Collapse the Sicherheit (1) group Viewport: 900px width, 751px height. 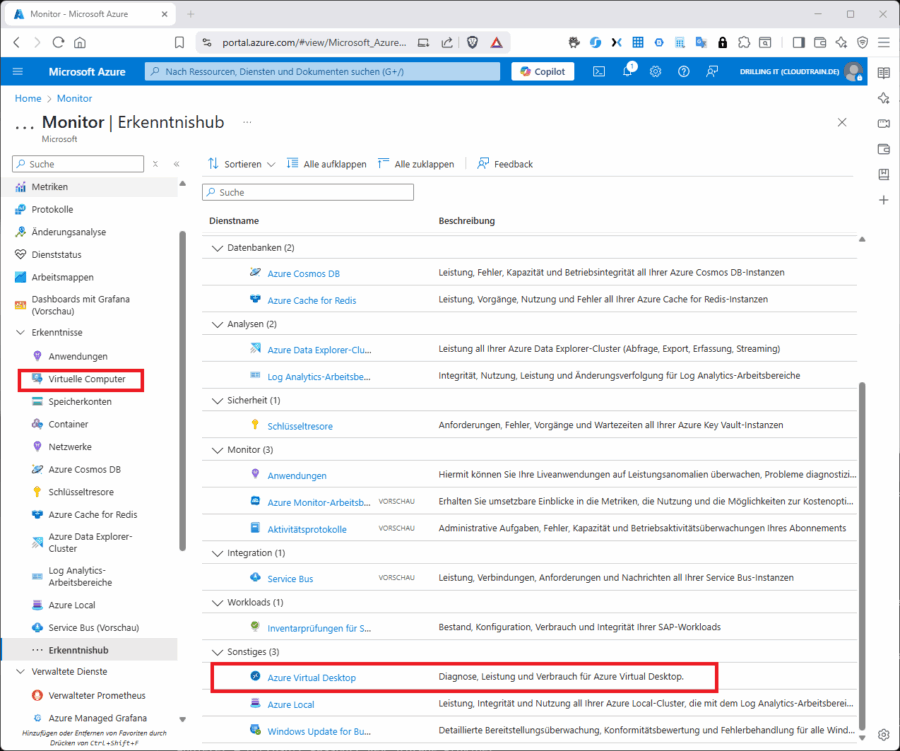click(217, 401)
